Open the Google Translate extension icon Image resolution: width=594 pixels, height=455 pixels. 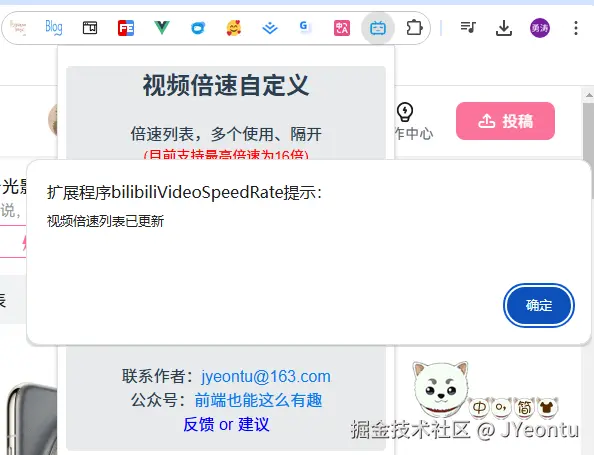(x=305, y=27)
